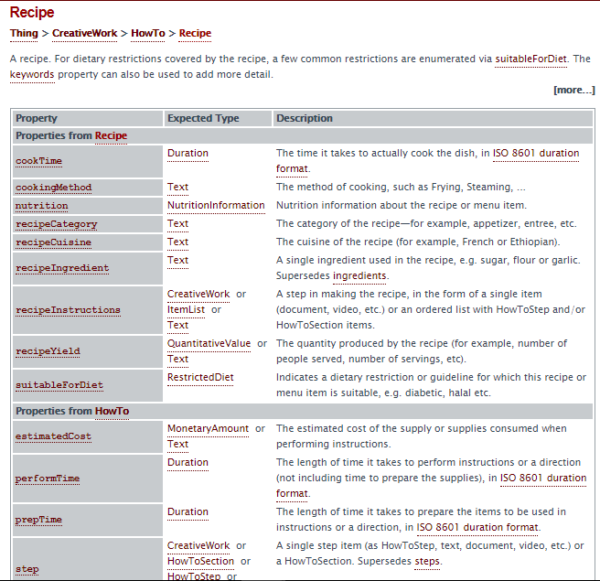Viewport: 600px width, 581px height.
Task: Click the recipeIngredient property link
Action: pos(62,268)
